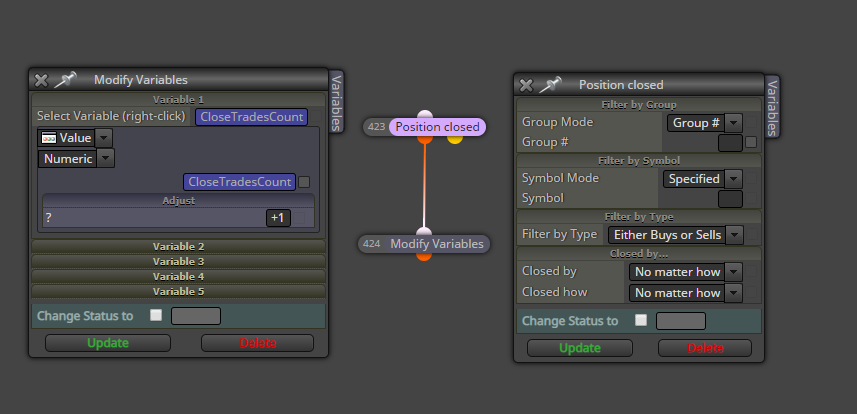Open the Value dropdown arrow
Screen dimensions: 857x414
pyautogui.click(x=104, y=138)
